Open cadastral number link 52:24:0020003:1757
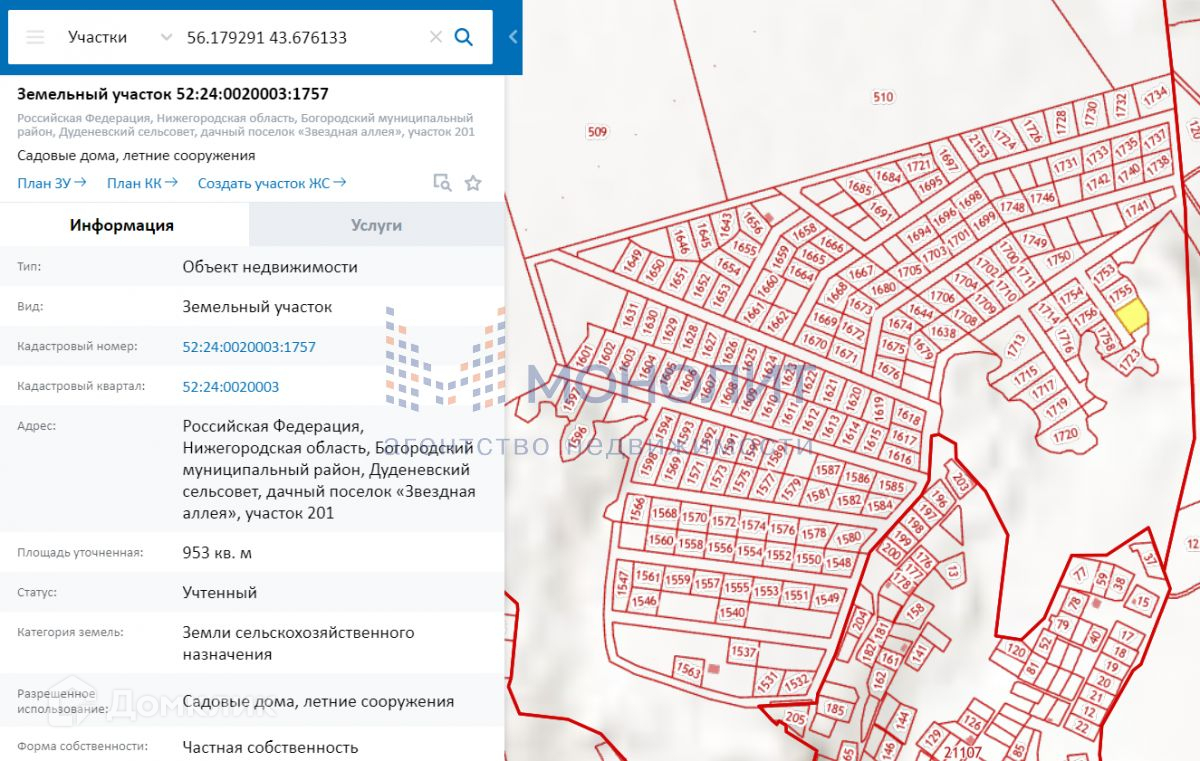The image size is (1200, 761). click(x=249, y=347)
